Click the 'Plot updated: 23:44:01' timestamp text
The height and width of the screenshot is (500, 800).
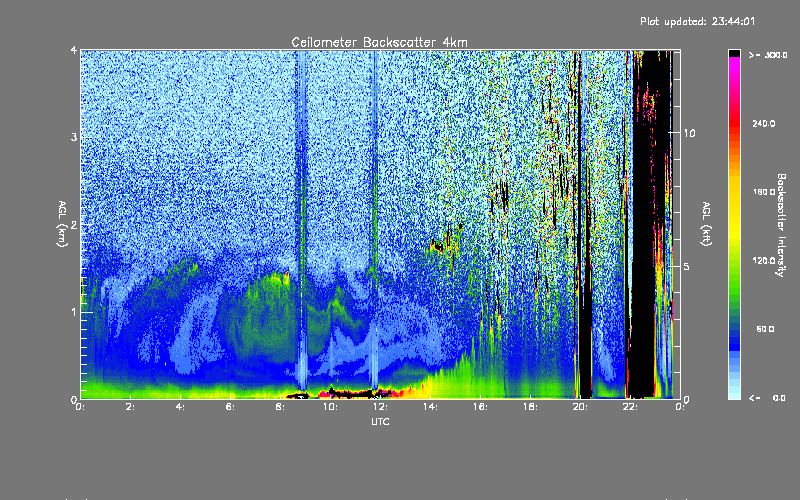point(697,21)
